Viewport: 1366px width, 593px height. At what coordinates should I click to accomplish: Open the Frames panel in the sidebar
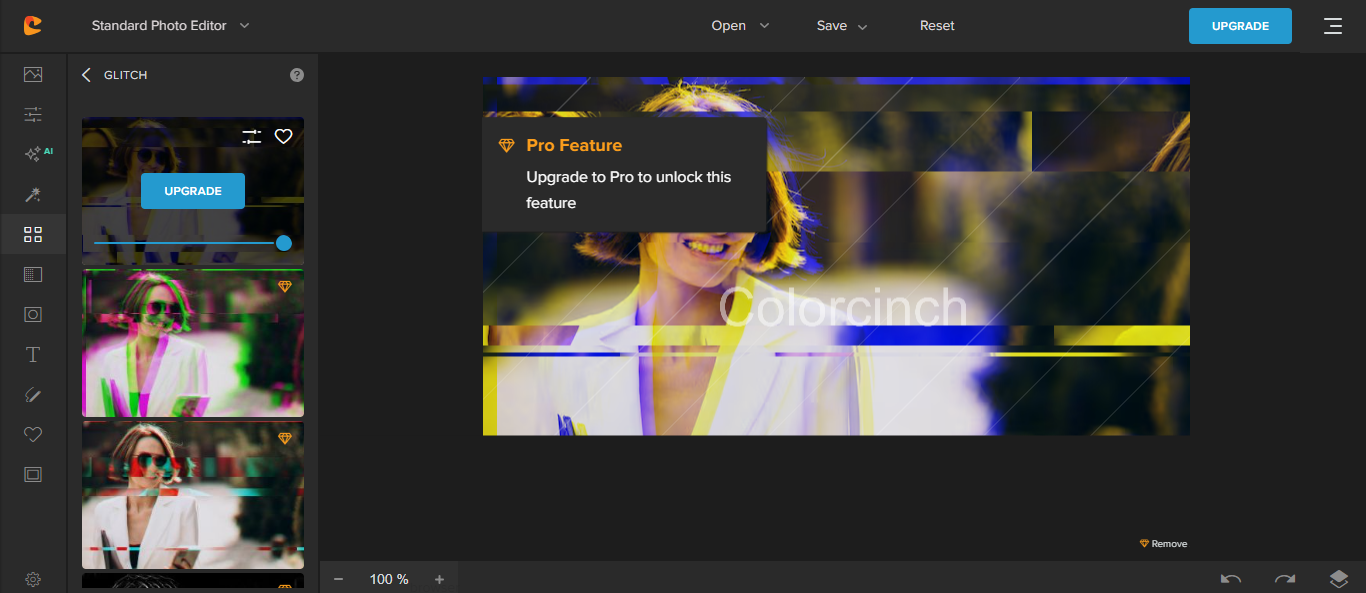click(33, 474)
